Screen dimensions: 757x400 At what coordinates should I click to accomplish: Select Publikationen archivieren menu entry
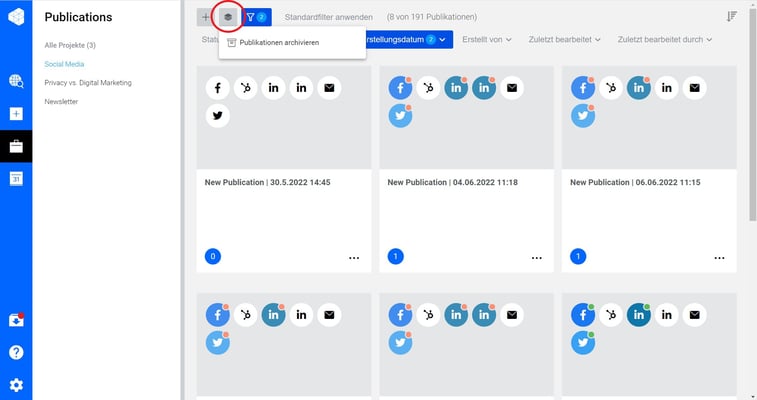(x=292, y=42)
